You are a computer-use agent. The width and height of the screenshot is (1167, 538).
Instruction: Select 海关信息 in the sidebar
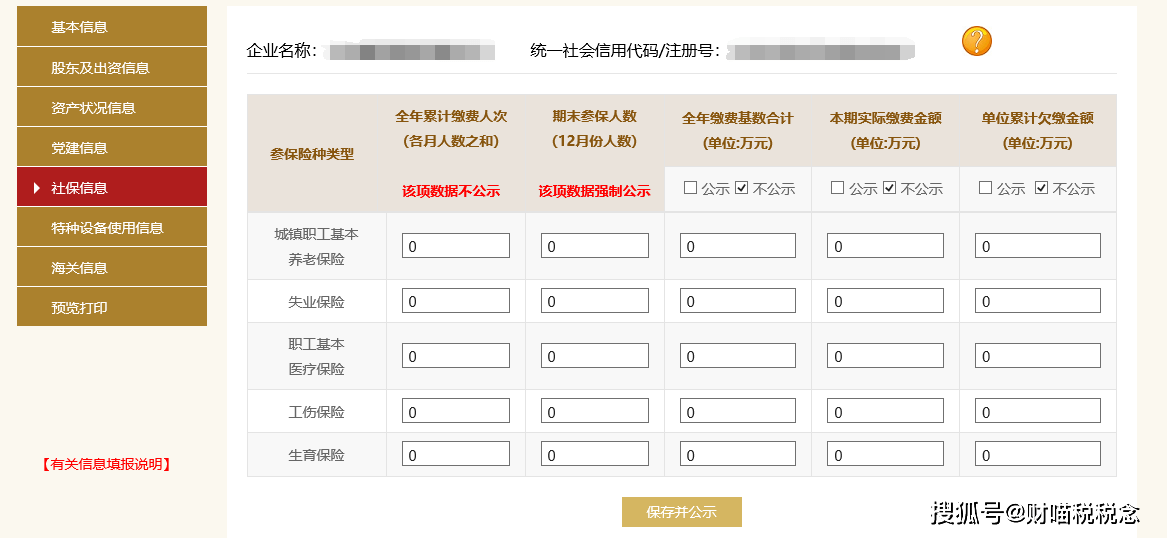point(112,267)
